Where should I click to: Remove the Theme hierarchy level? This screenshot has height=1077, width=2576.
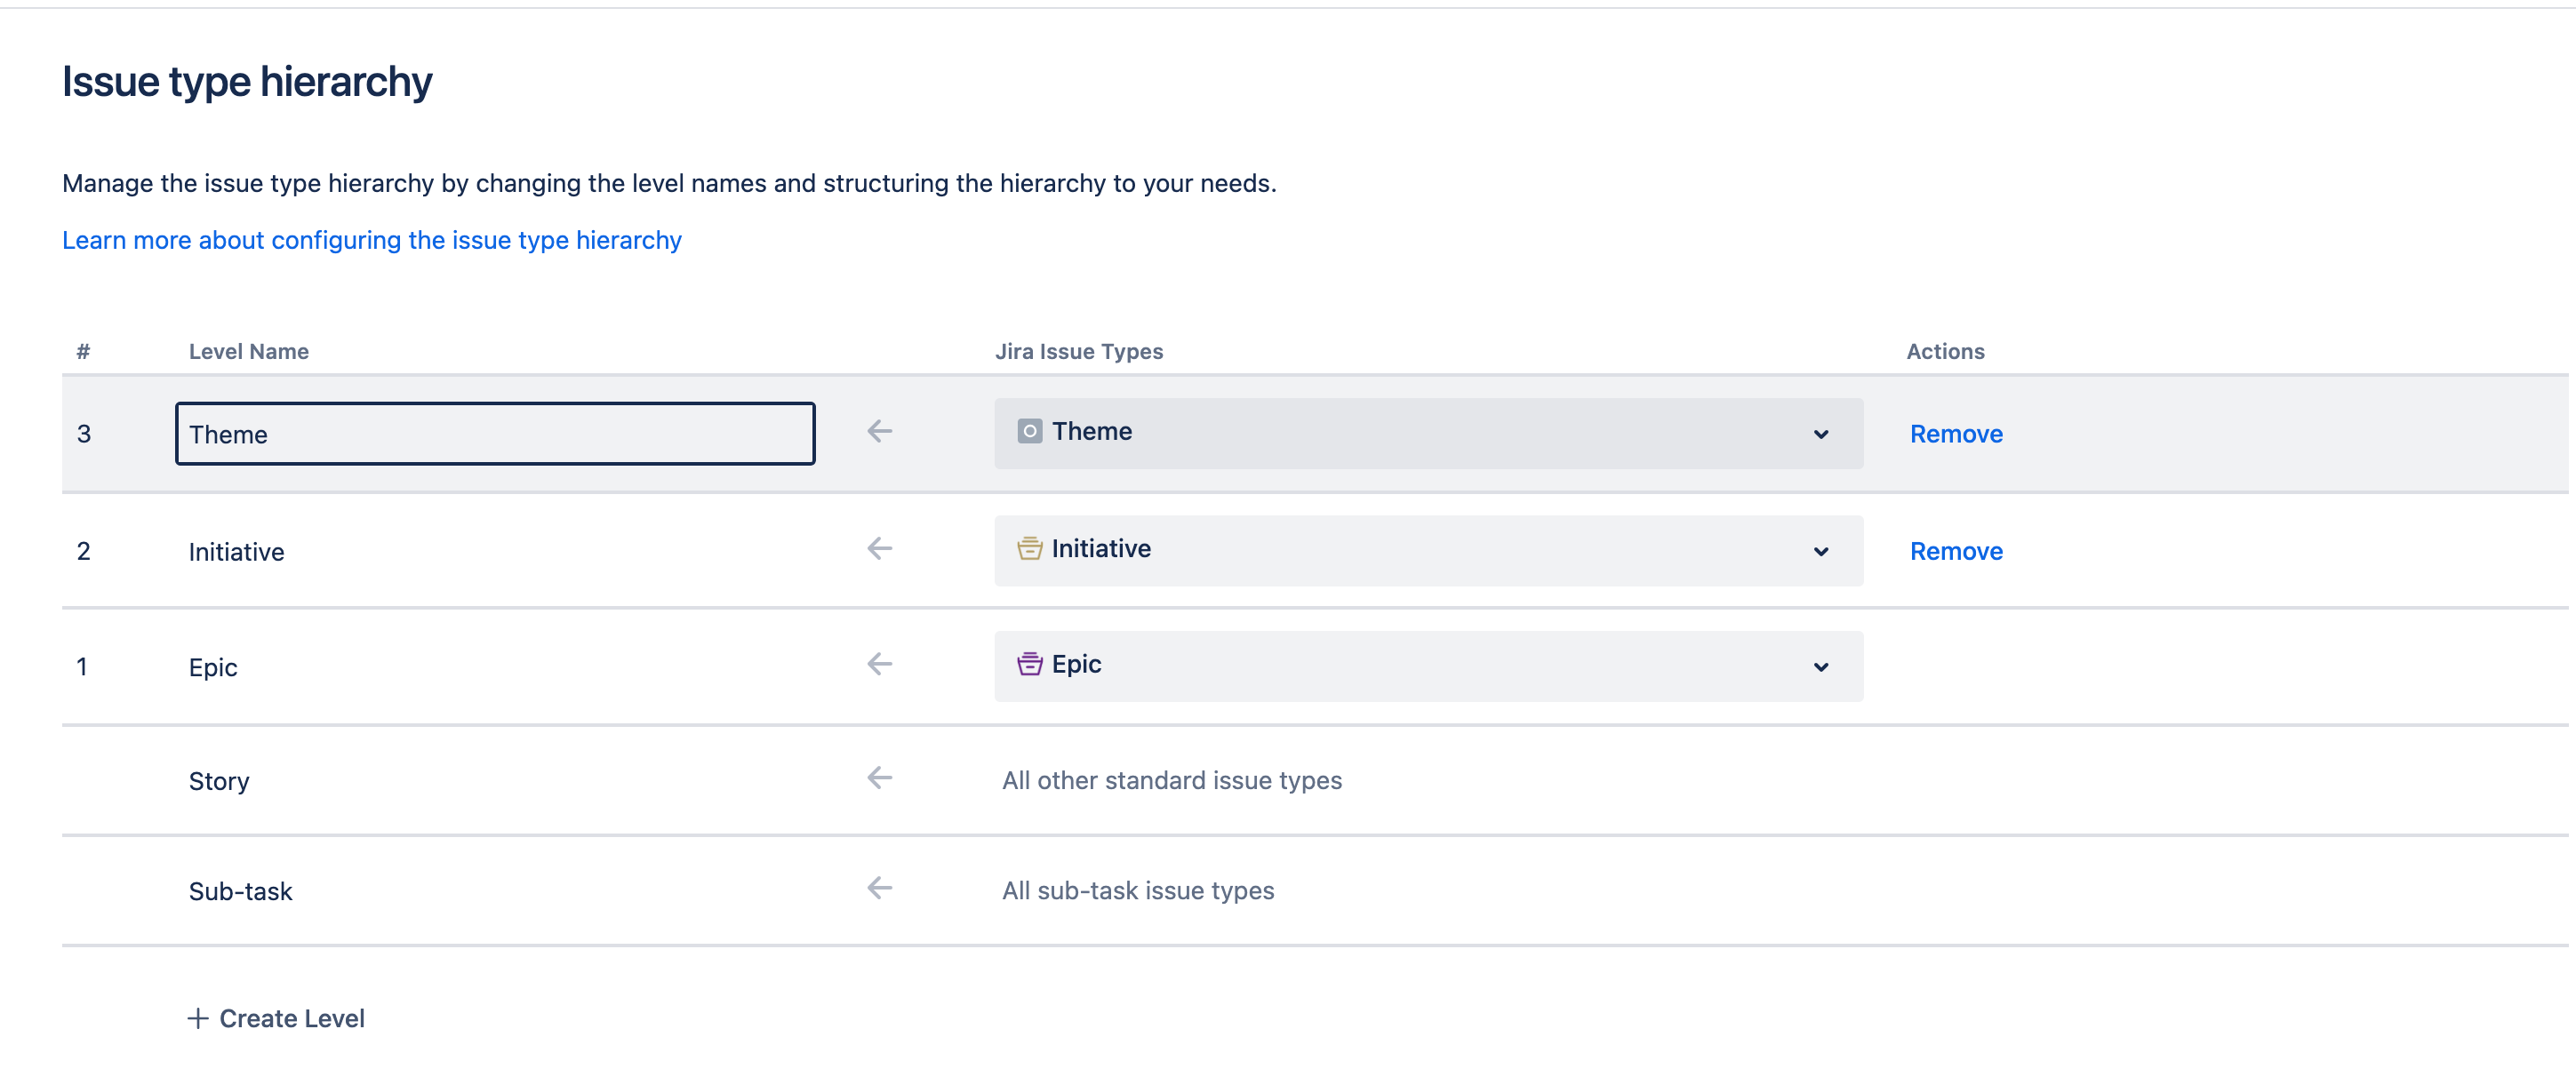[x=1956, y=434]
